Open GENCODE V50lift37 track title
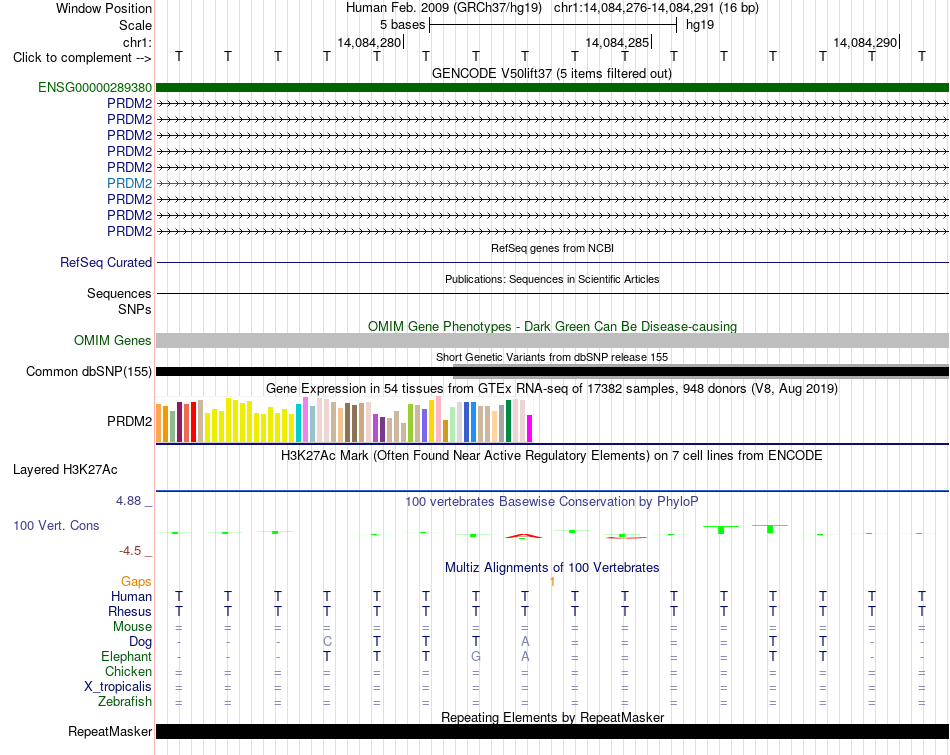Image resolution: width=950 pixels, height=755 pixels. tap(551, 73)
